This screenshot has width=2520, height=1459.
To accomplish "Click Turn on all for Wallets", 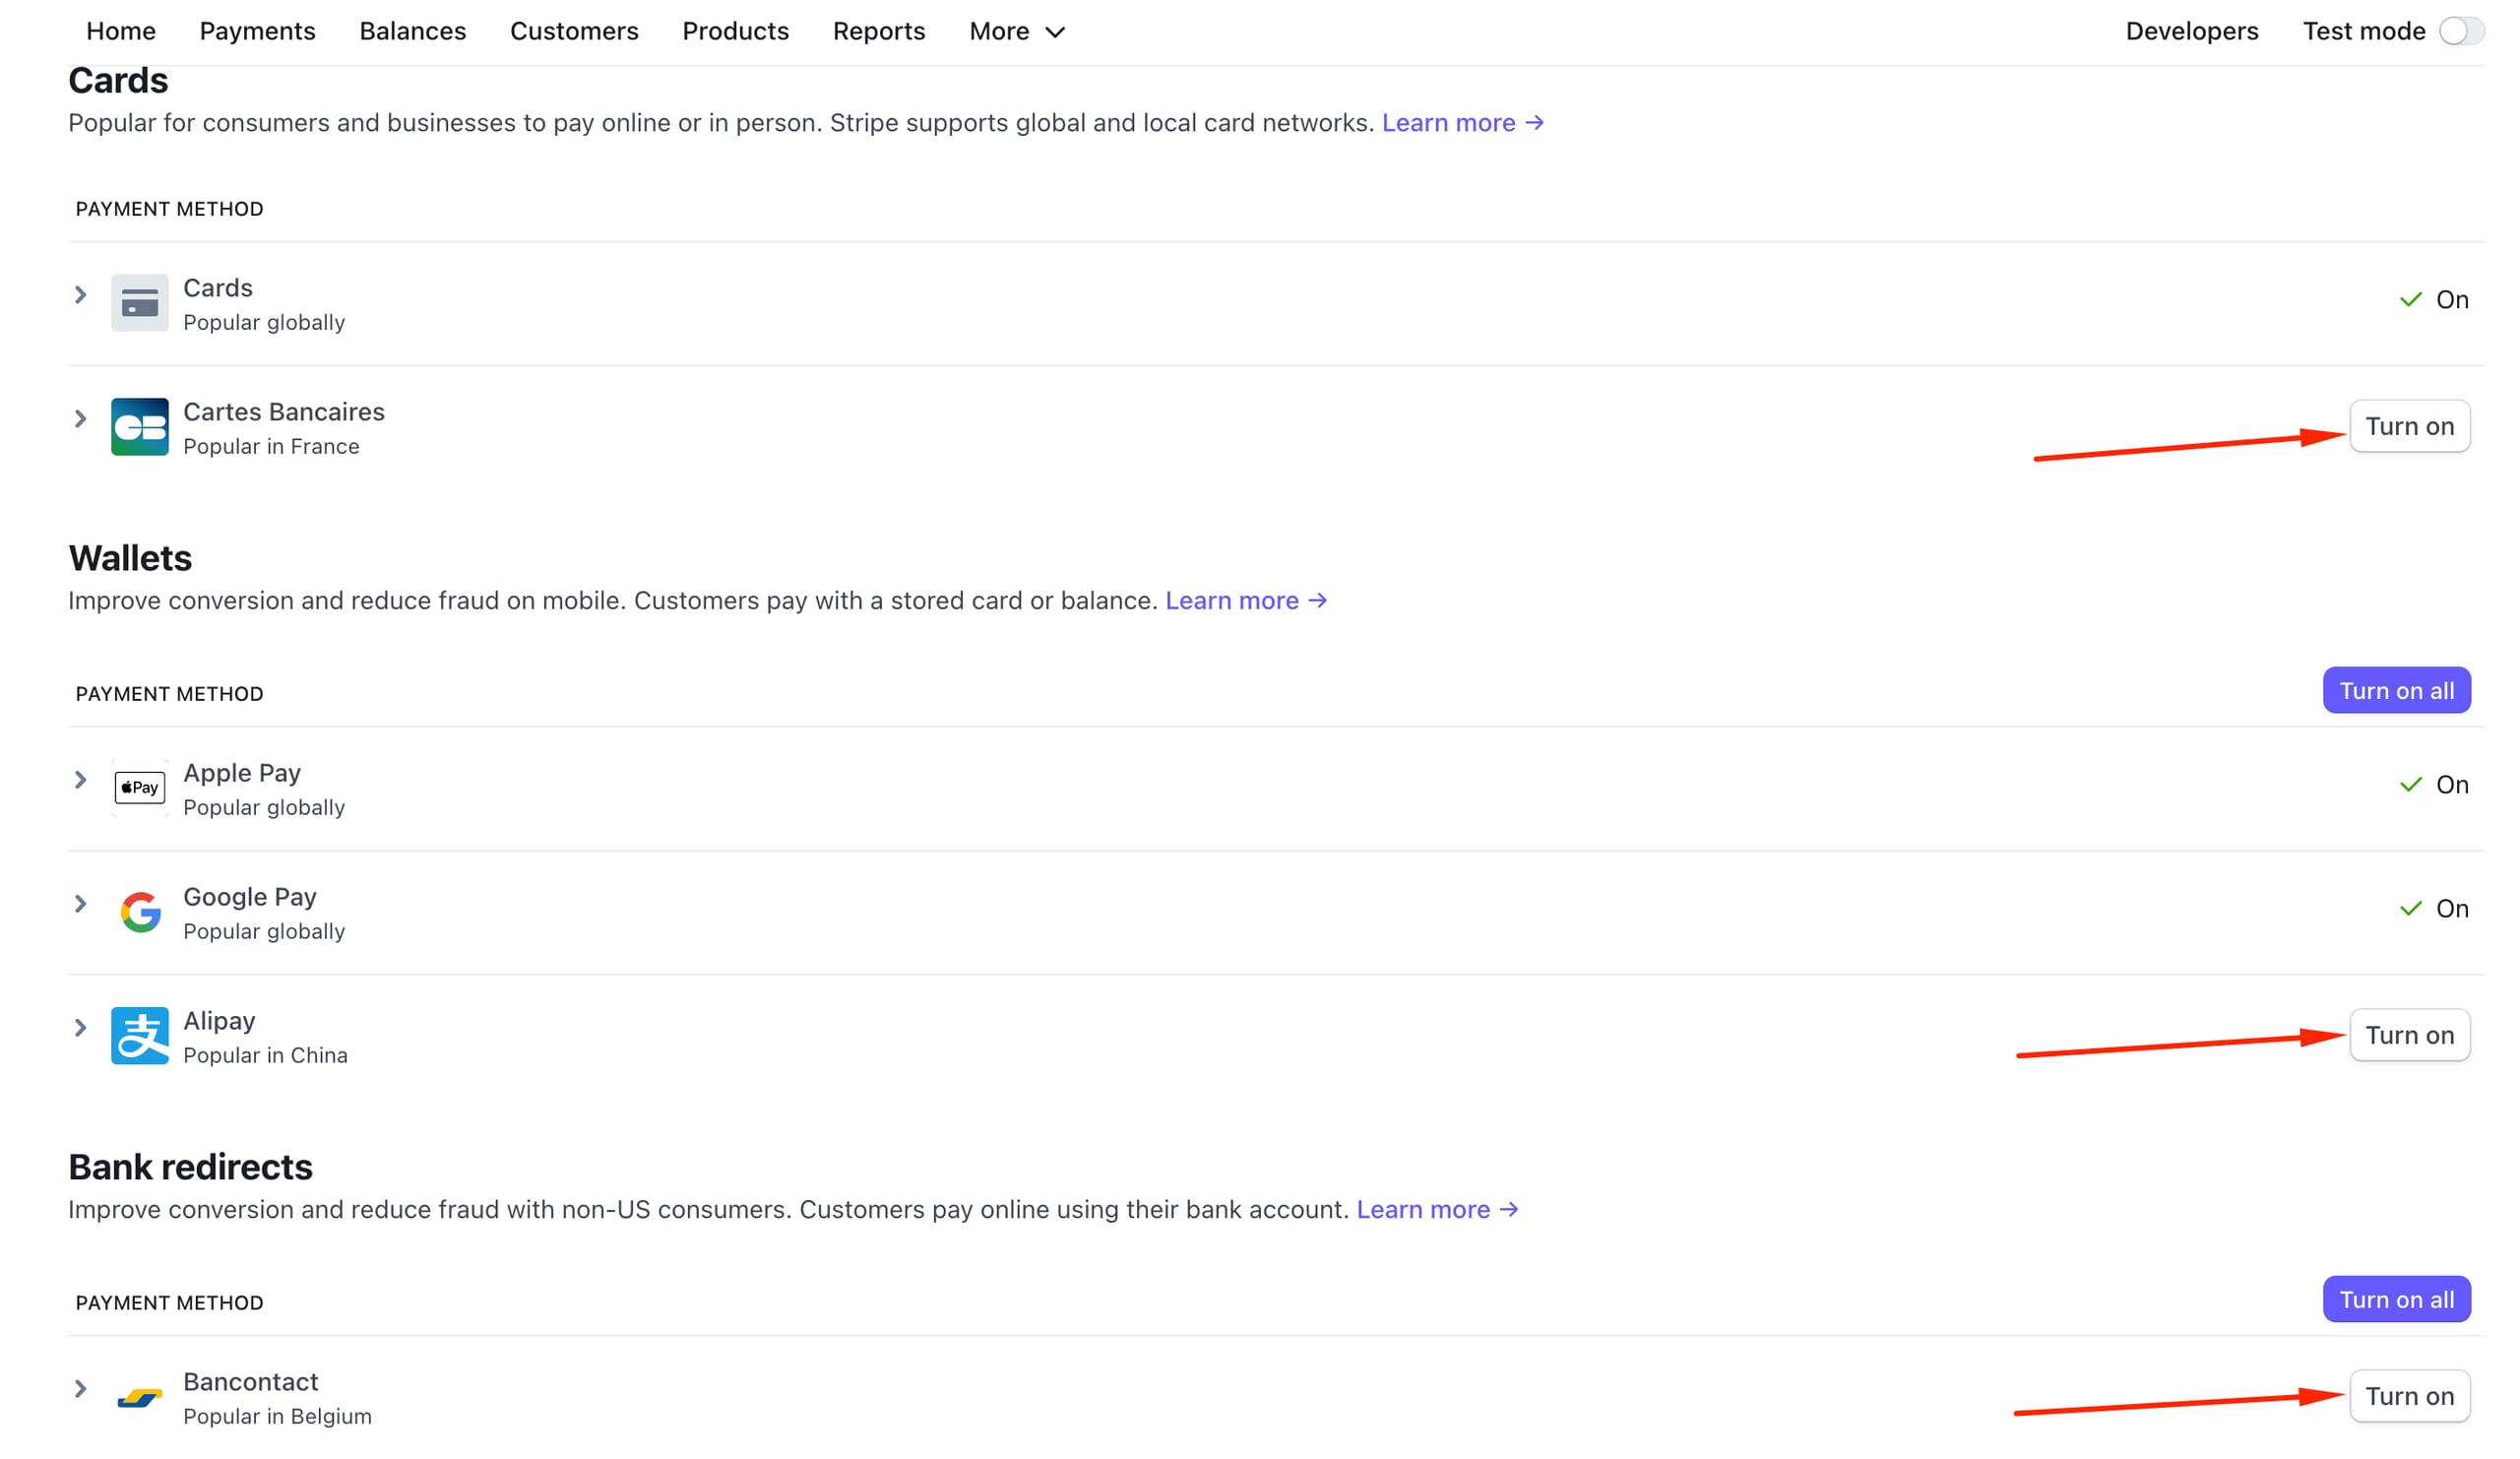I will pos(2396,689).
